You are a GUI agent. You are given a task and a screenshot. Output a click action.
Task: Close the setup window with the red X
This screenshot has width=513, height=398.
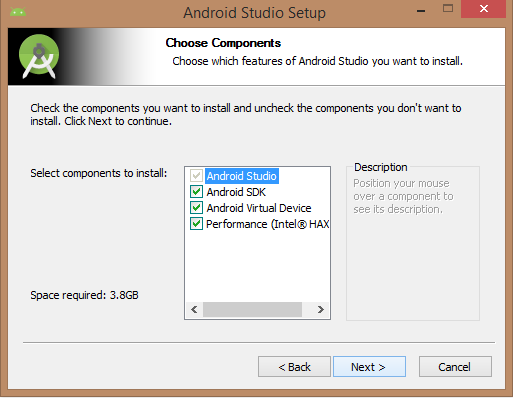click(x=483, y=9)
